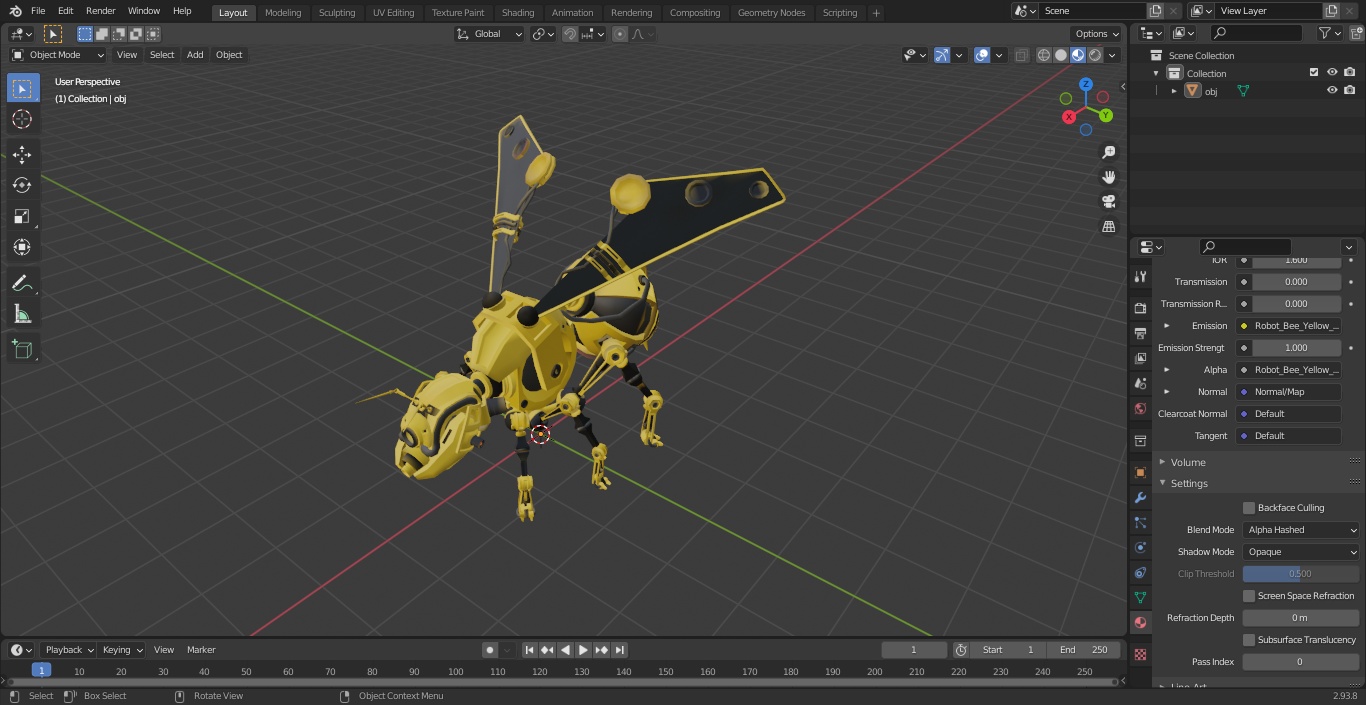Image resolution: width=1366 pixels, height=705 pixels.
Task: Select the Cursor tool in the toolbar
Action: coord(22,119)
